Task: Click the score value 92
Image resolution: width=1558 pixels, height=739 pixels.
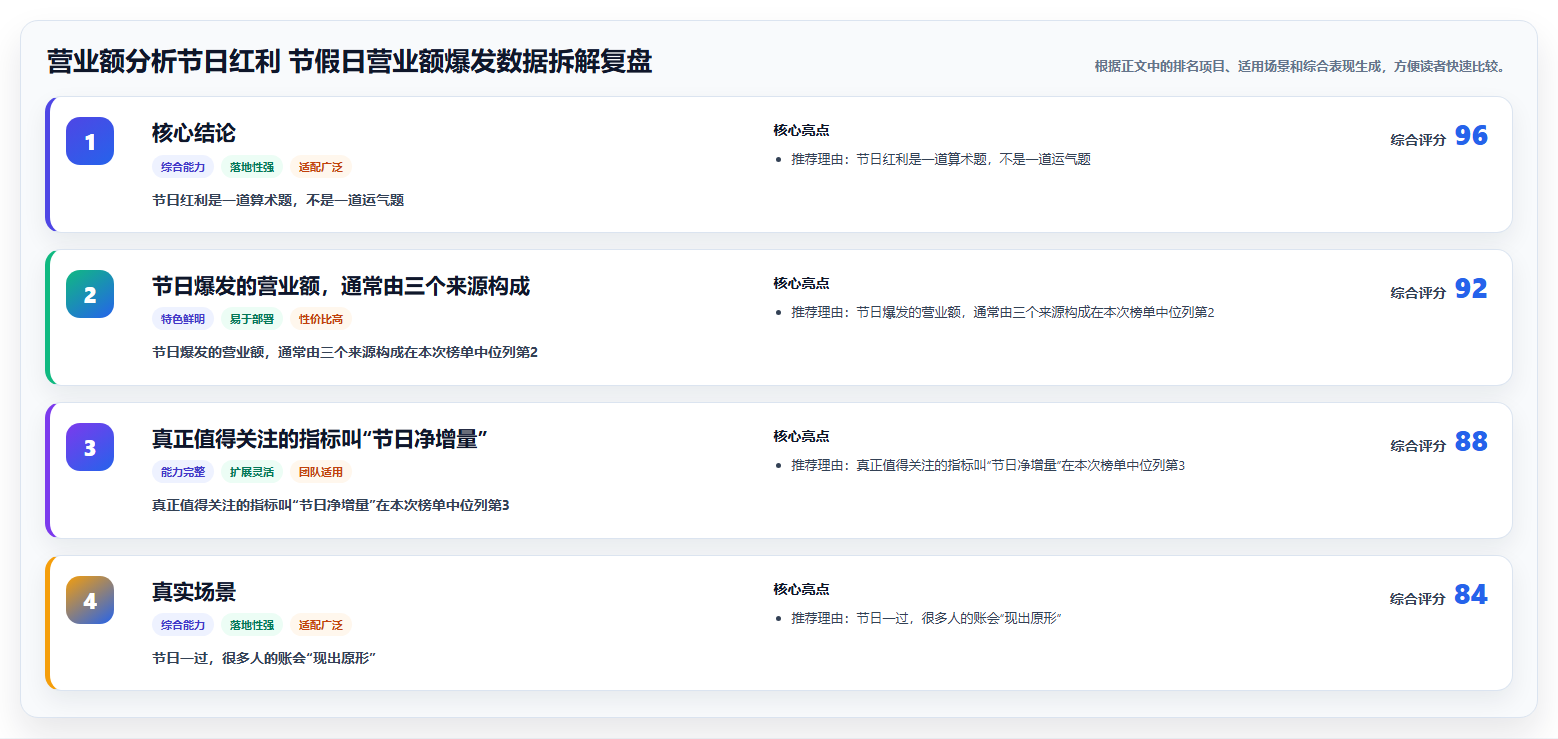Action: (x=1471, y=289)
